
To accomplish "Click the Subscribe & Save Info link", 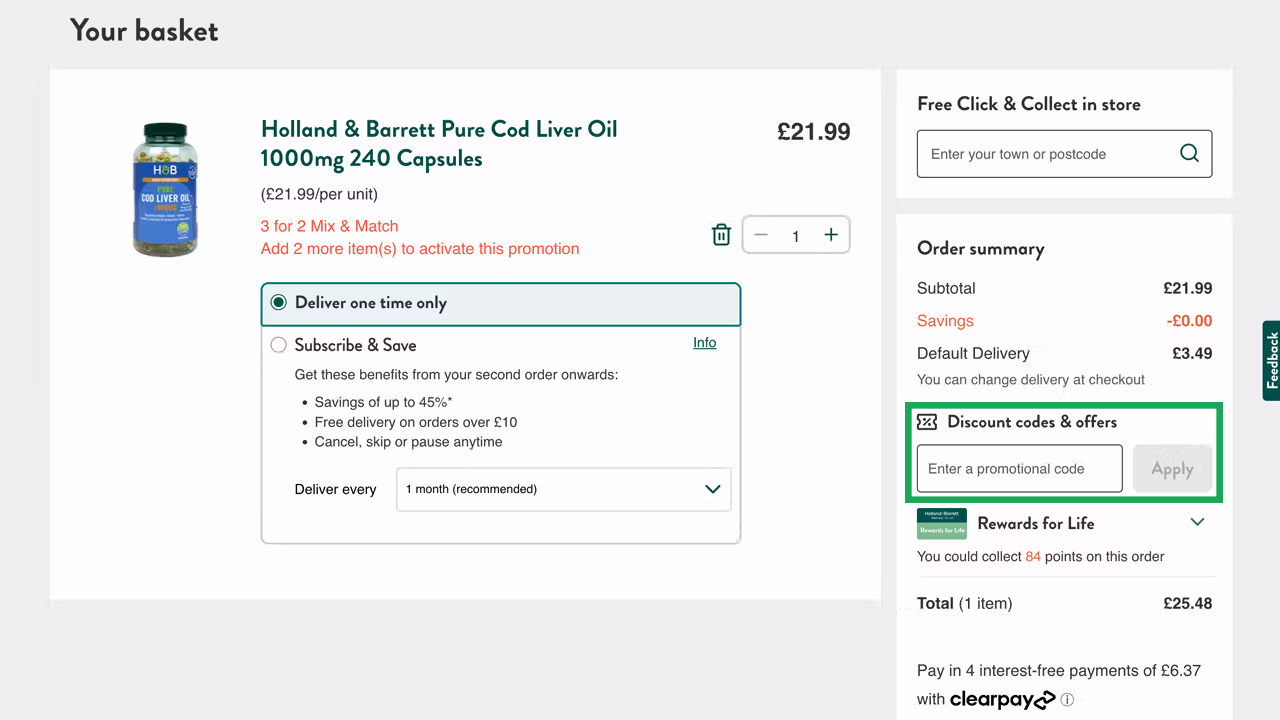I will click(704, 342).
